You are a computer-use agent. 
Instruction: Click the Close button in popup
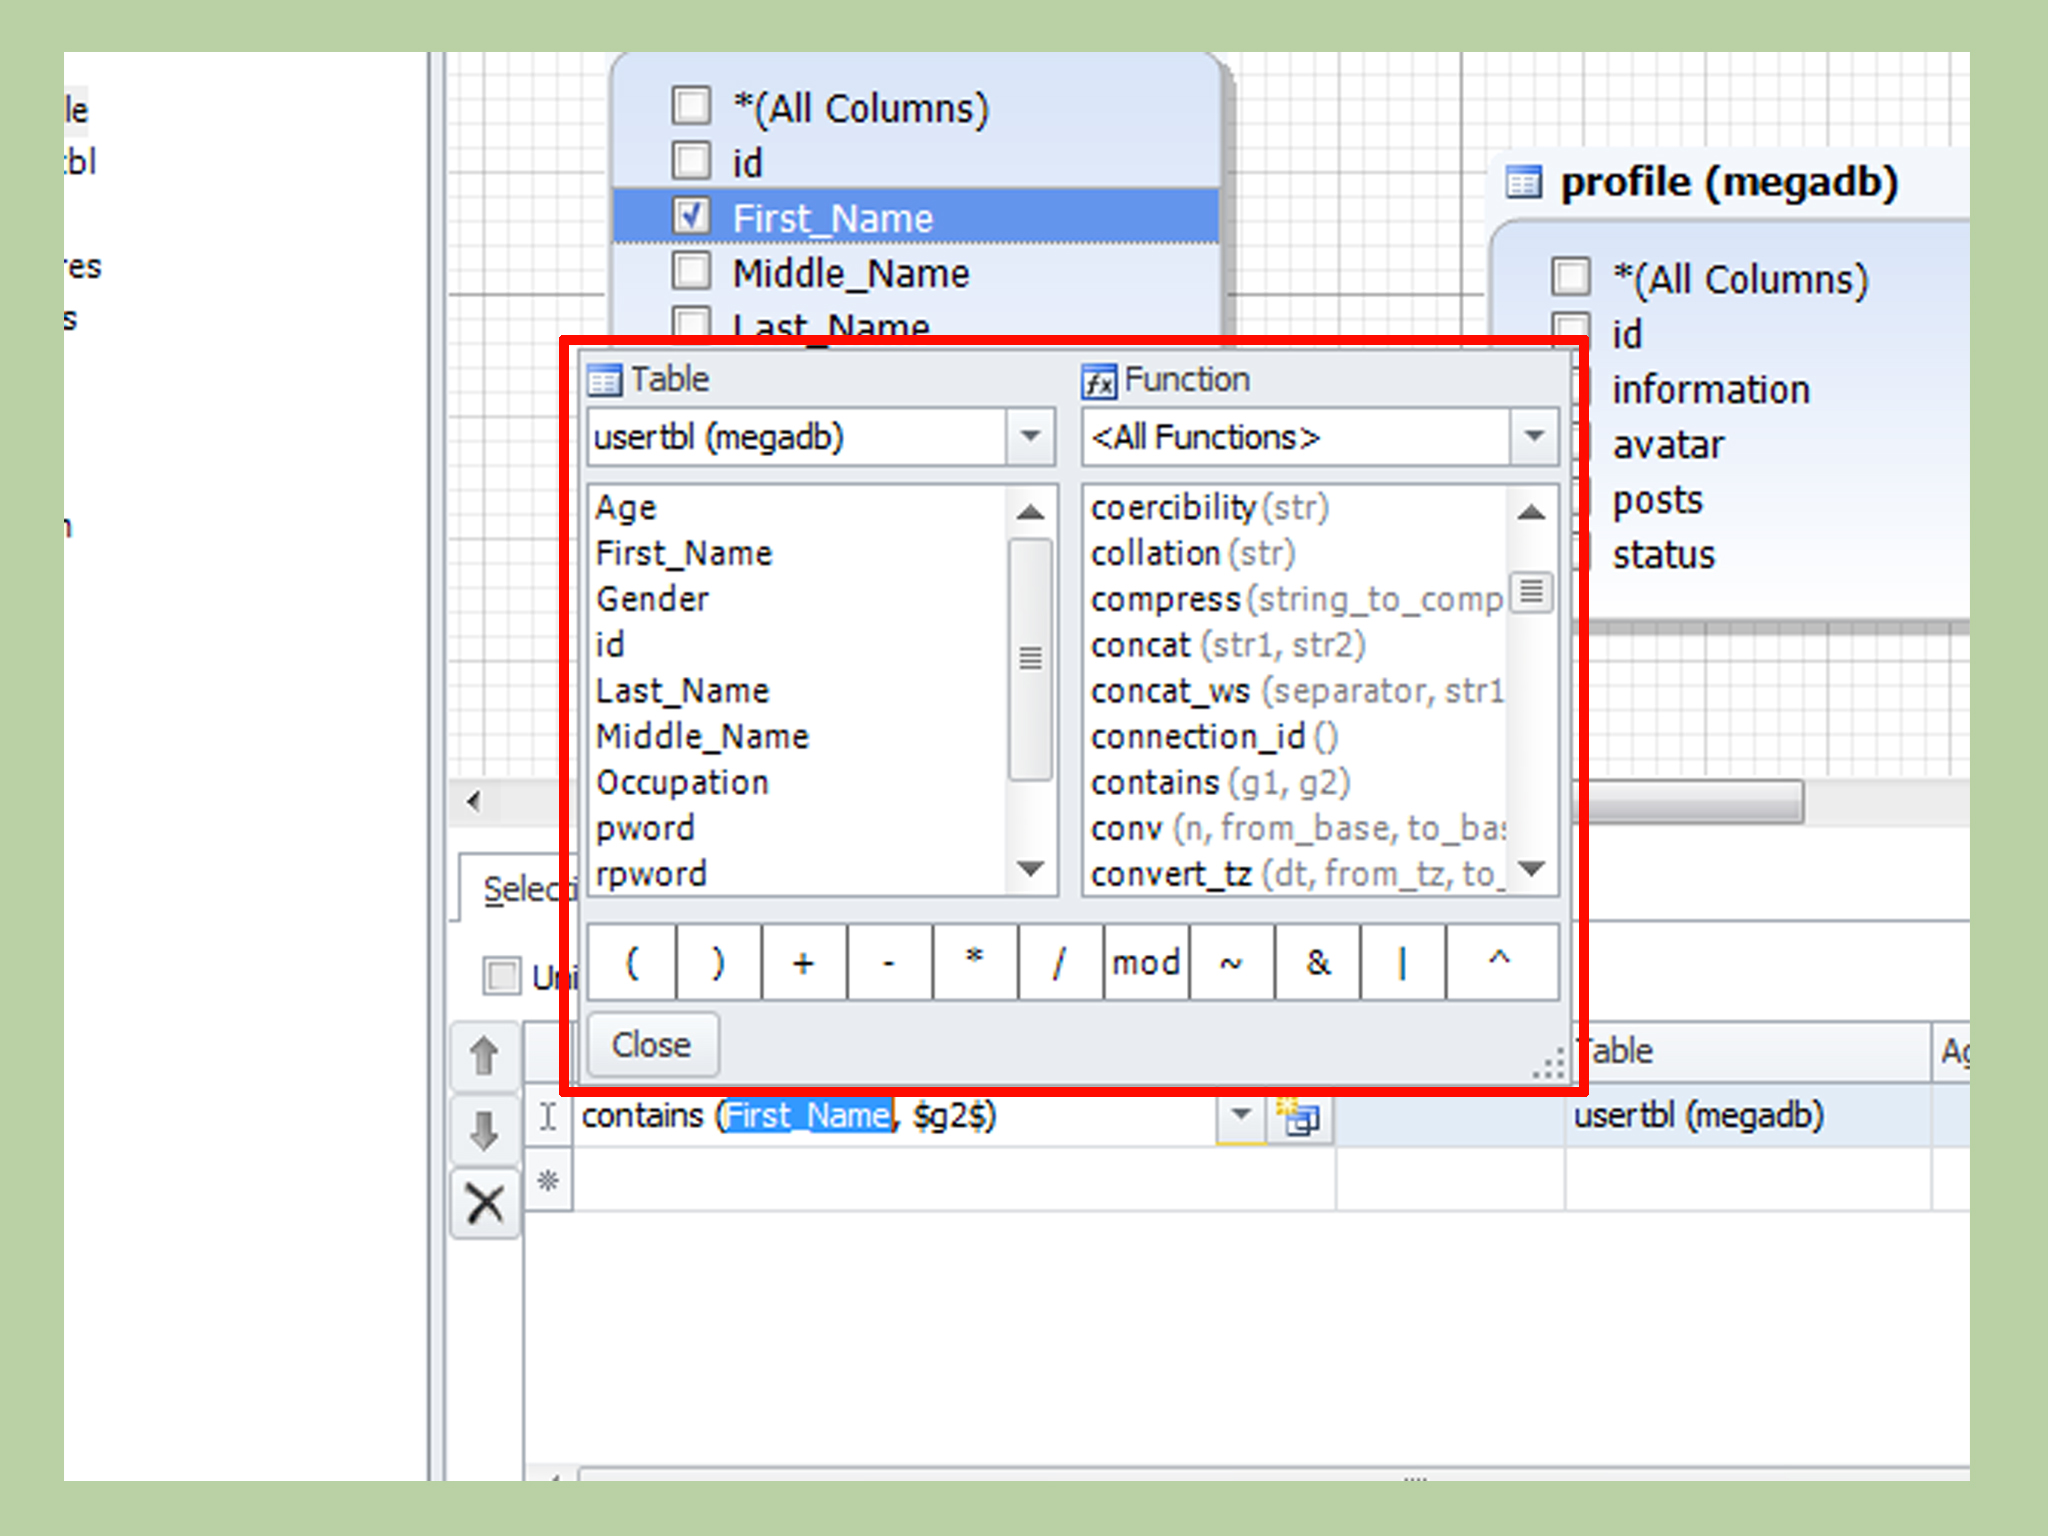pos(652,1045)
